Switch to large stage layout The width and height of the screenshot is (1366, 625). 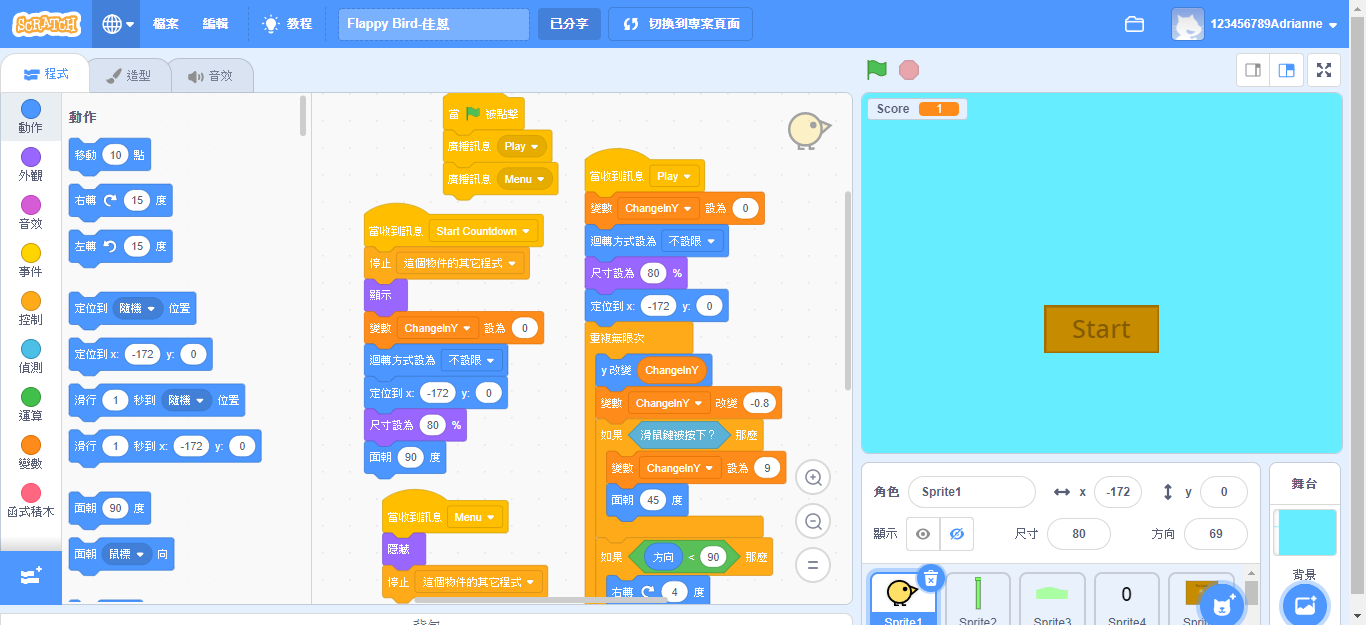(x=1287, y=70)
